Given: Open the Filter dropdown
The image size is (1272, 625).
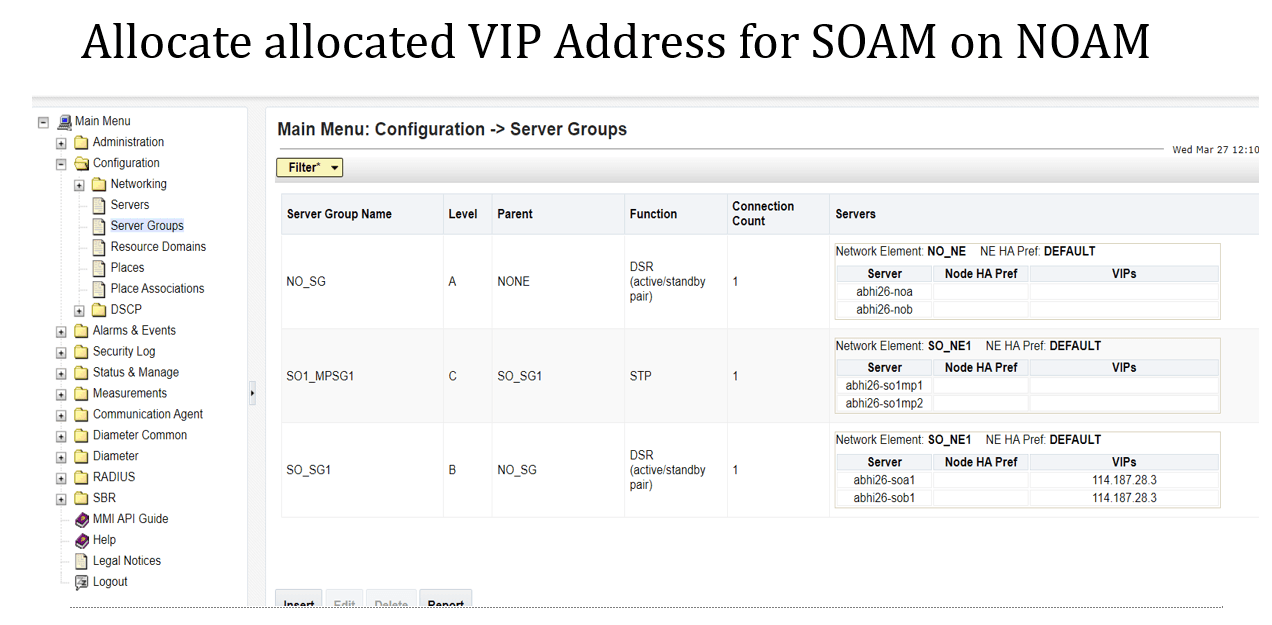Looking at the screenshot, I should click(x=309, y=167).
